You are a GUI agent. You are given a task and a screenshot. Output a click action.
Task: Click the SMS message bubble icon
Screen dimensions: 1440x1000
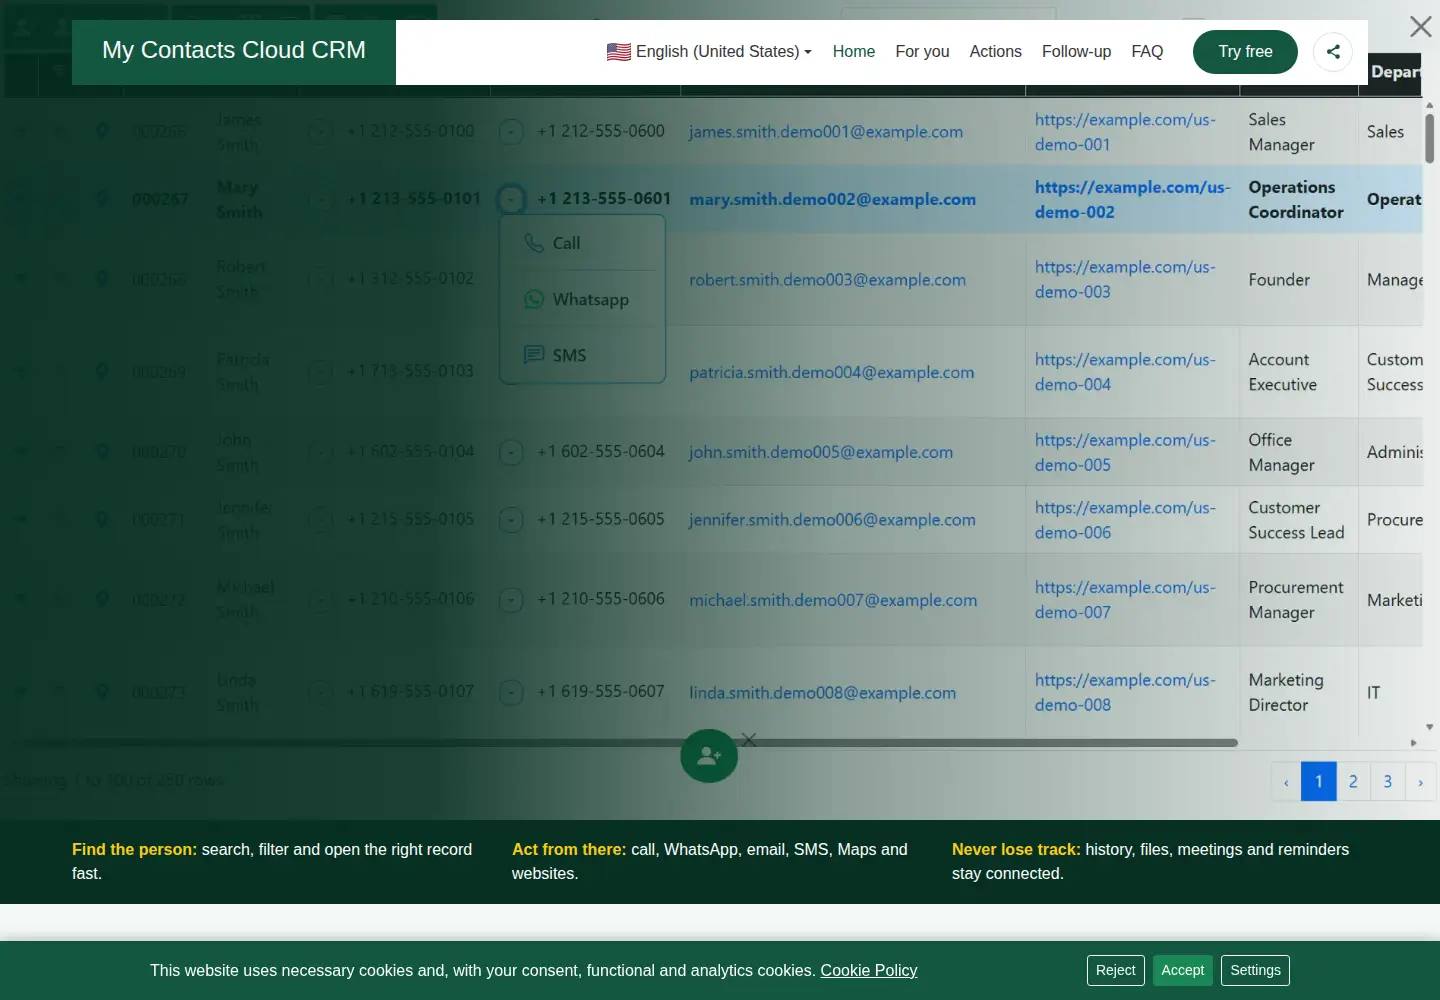pos(534,355)
